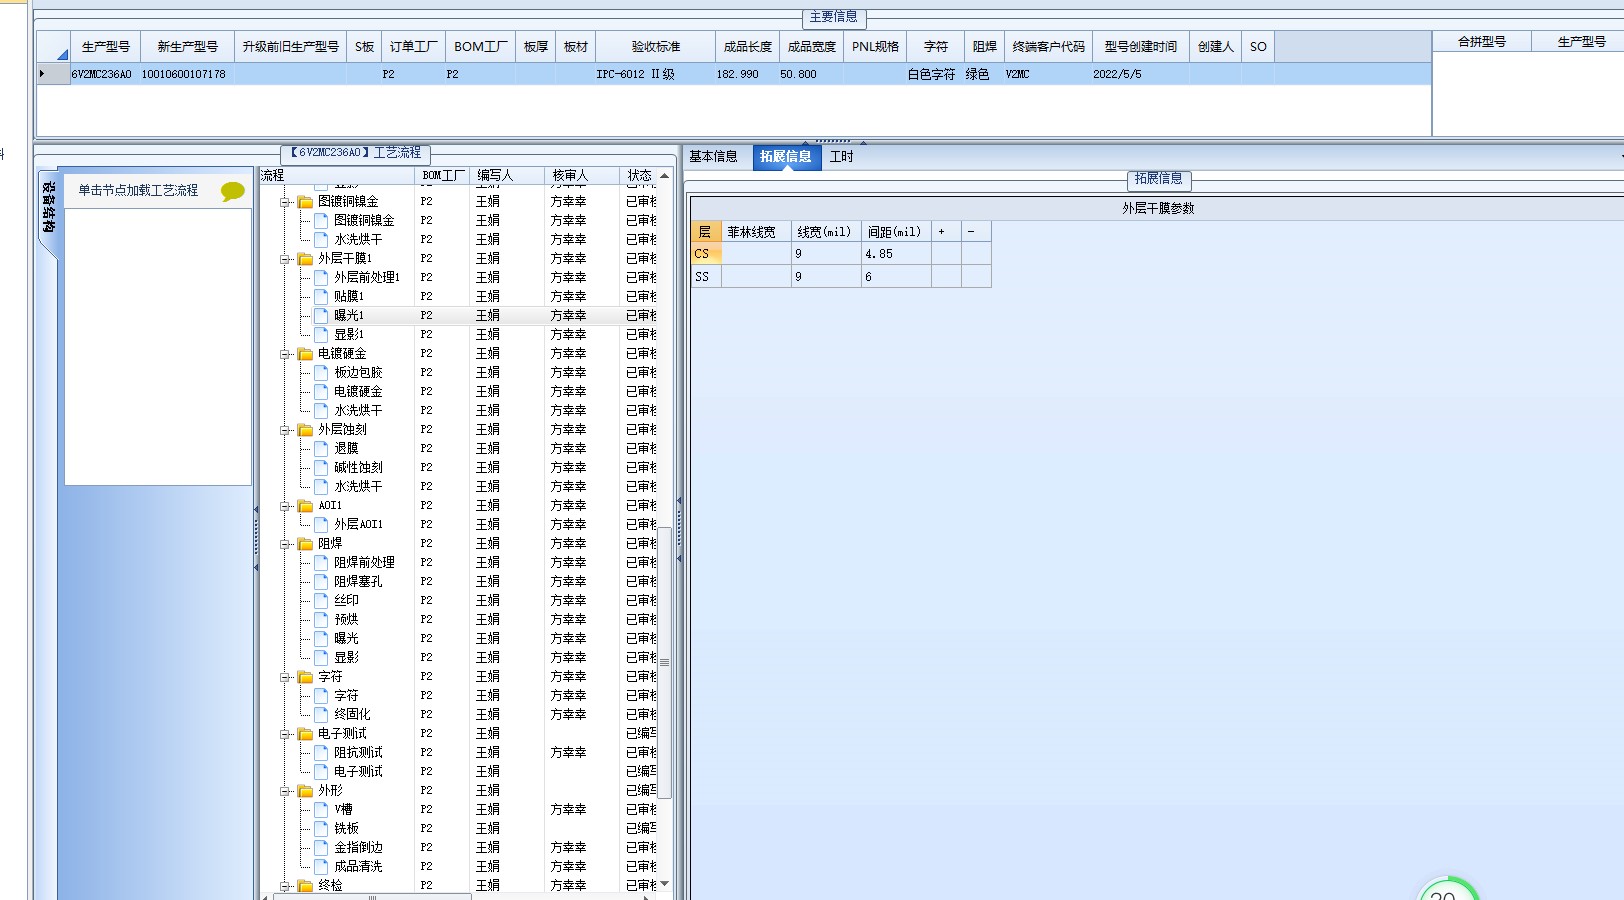Collapse the 字符 folder node
1624x900 pixels.
[285, 677]
